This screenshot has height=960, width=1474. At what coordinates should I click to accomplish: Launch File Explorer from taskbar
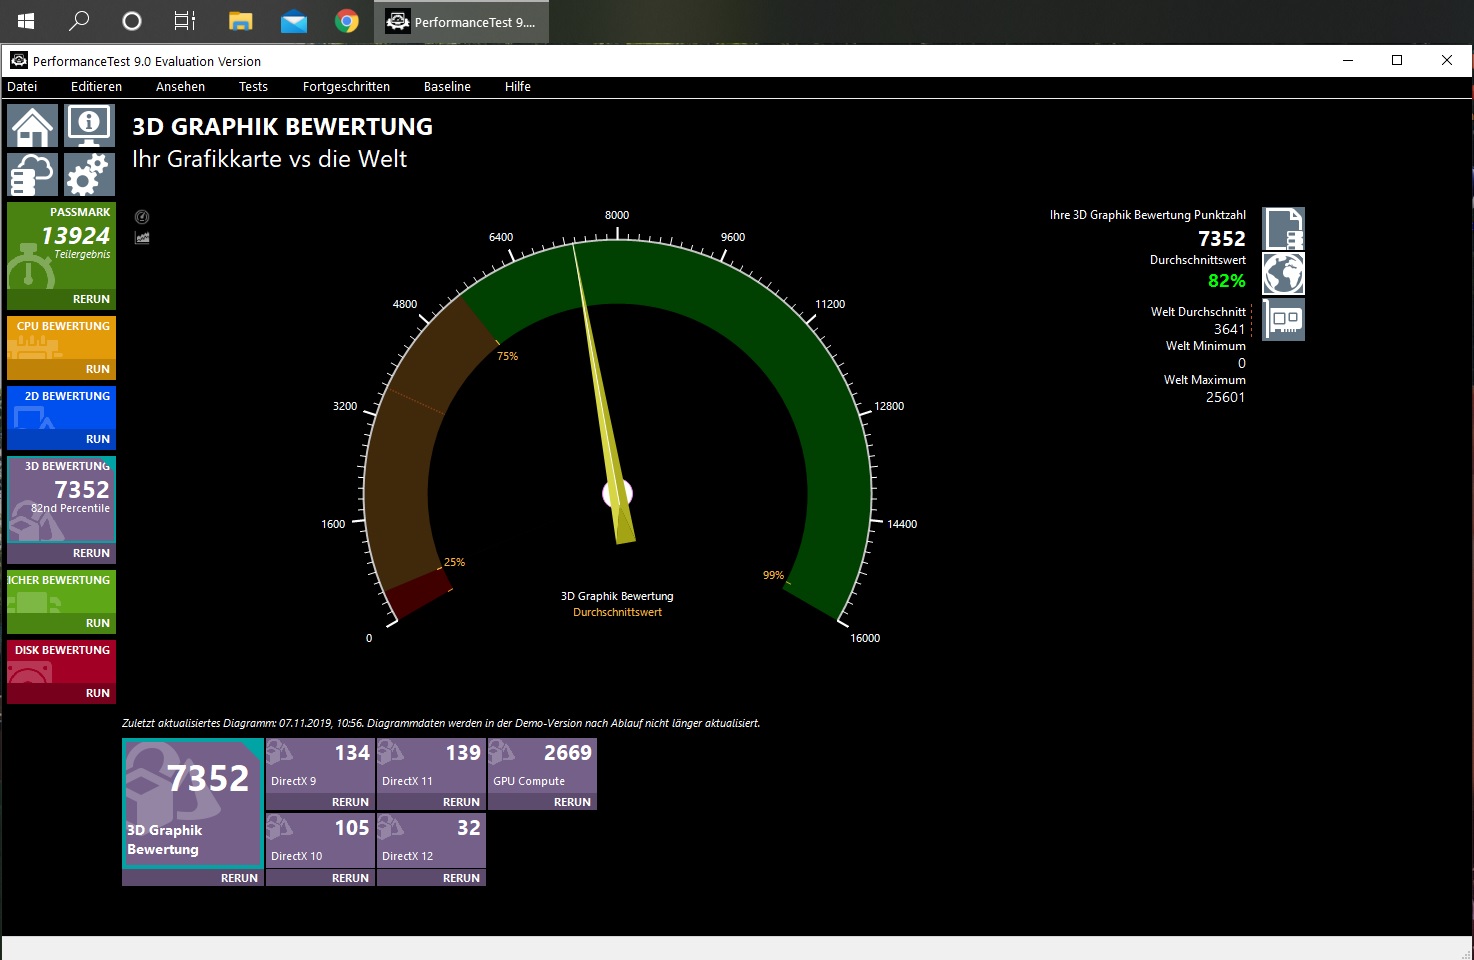(x=240, y=21)
